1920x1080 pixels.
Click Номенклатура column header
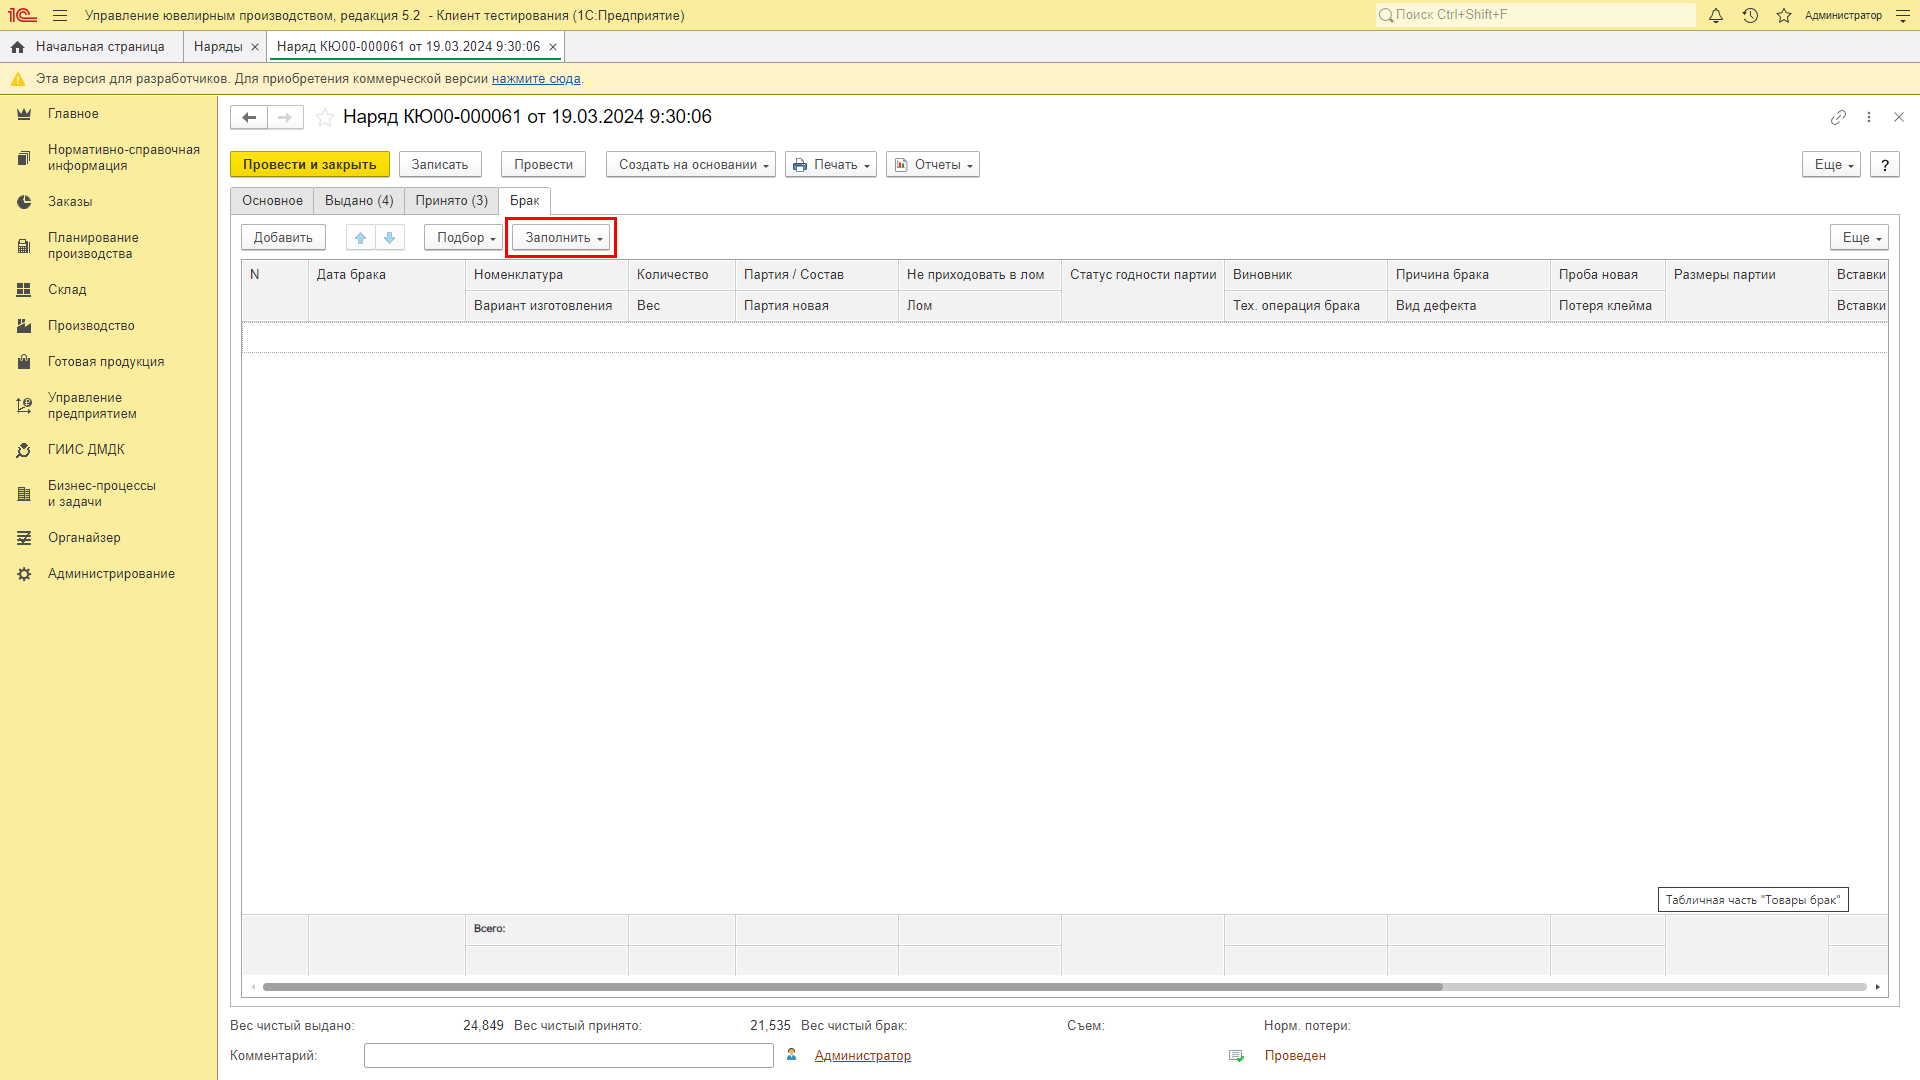pos(547,275)
